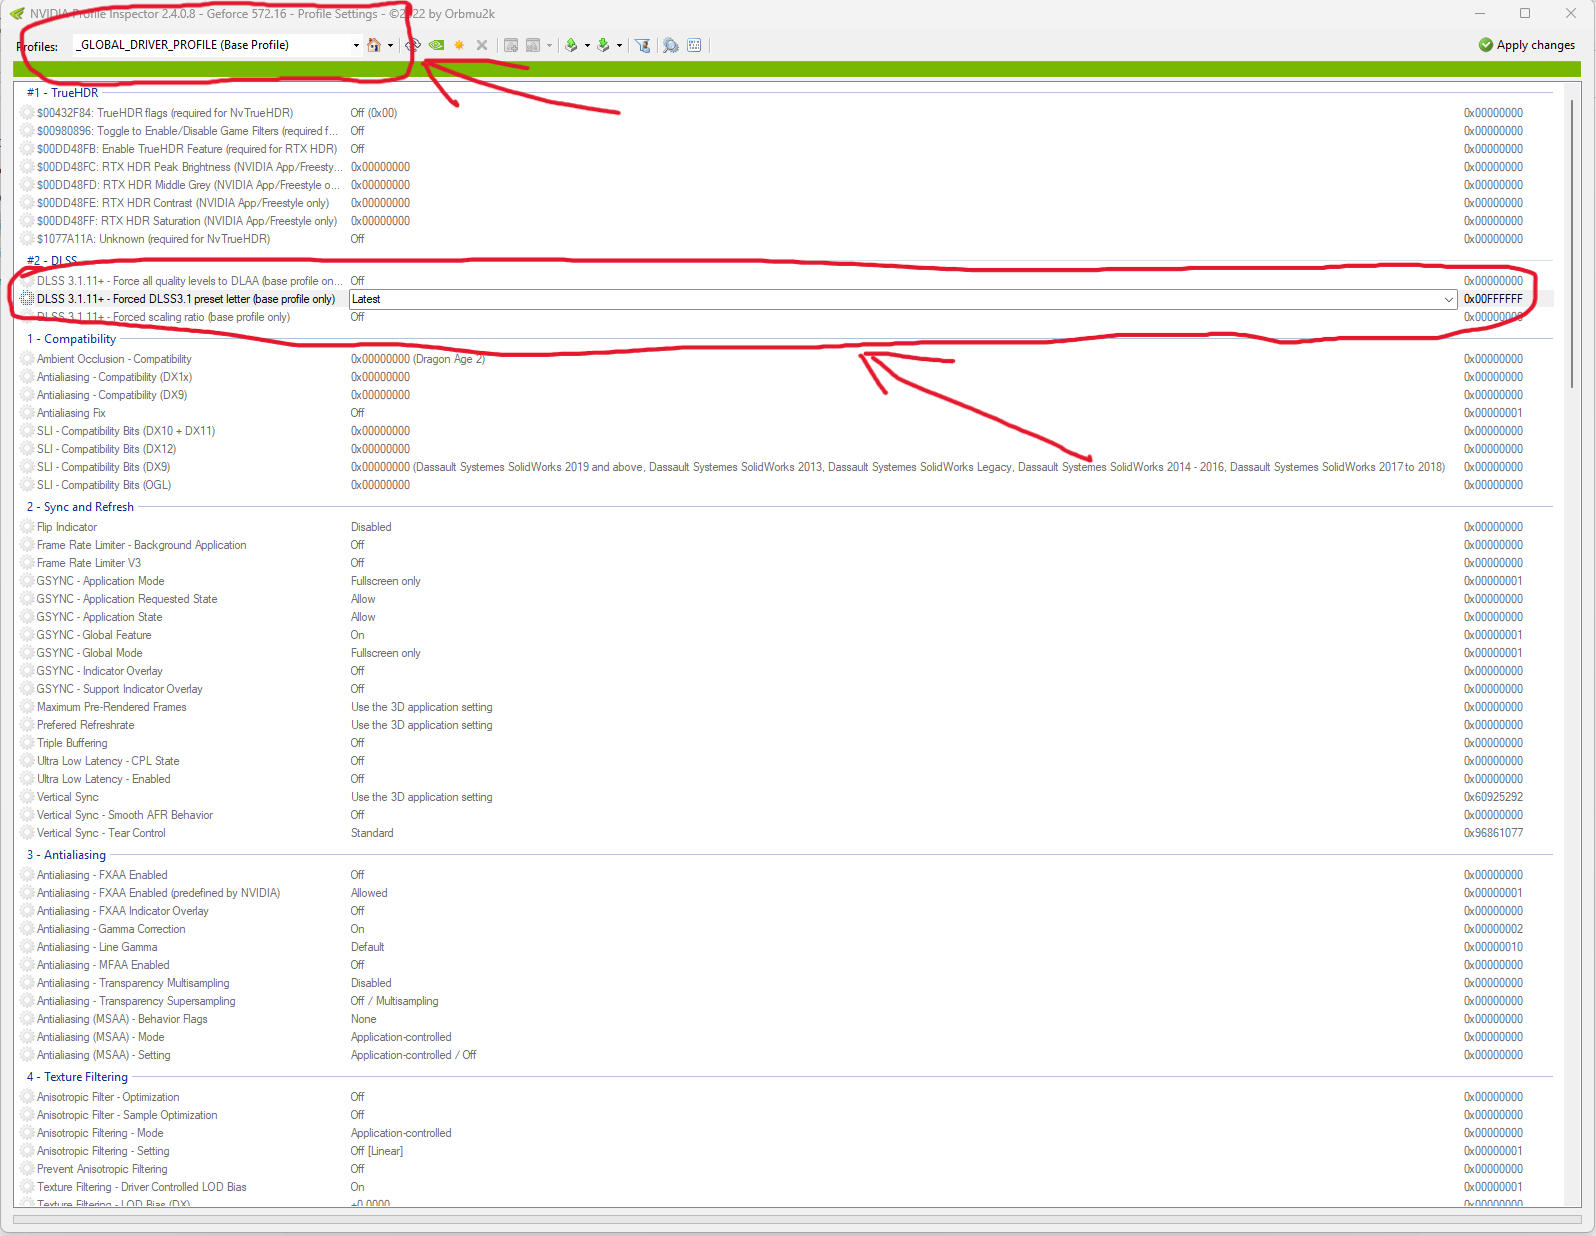This screenshot has width=1596, height=1236.
Task: Click the export profiles icon
Action: tap(571, 45)
